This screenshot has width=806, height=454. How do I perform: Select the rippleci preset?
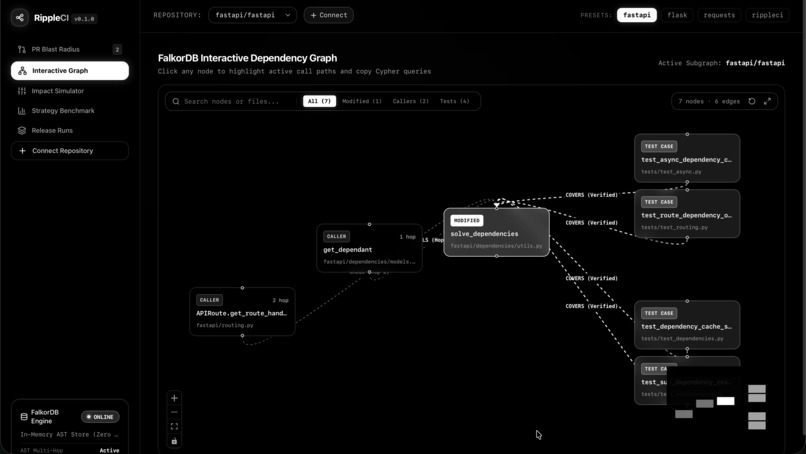tap(767, 15)
